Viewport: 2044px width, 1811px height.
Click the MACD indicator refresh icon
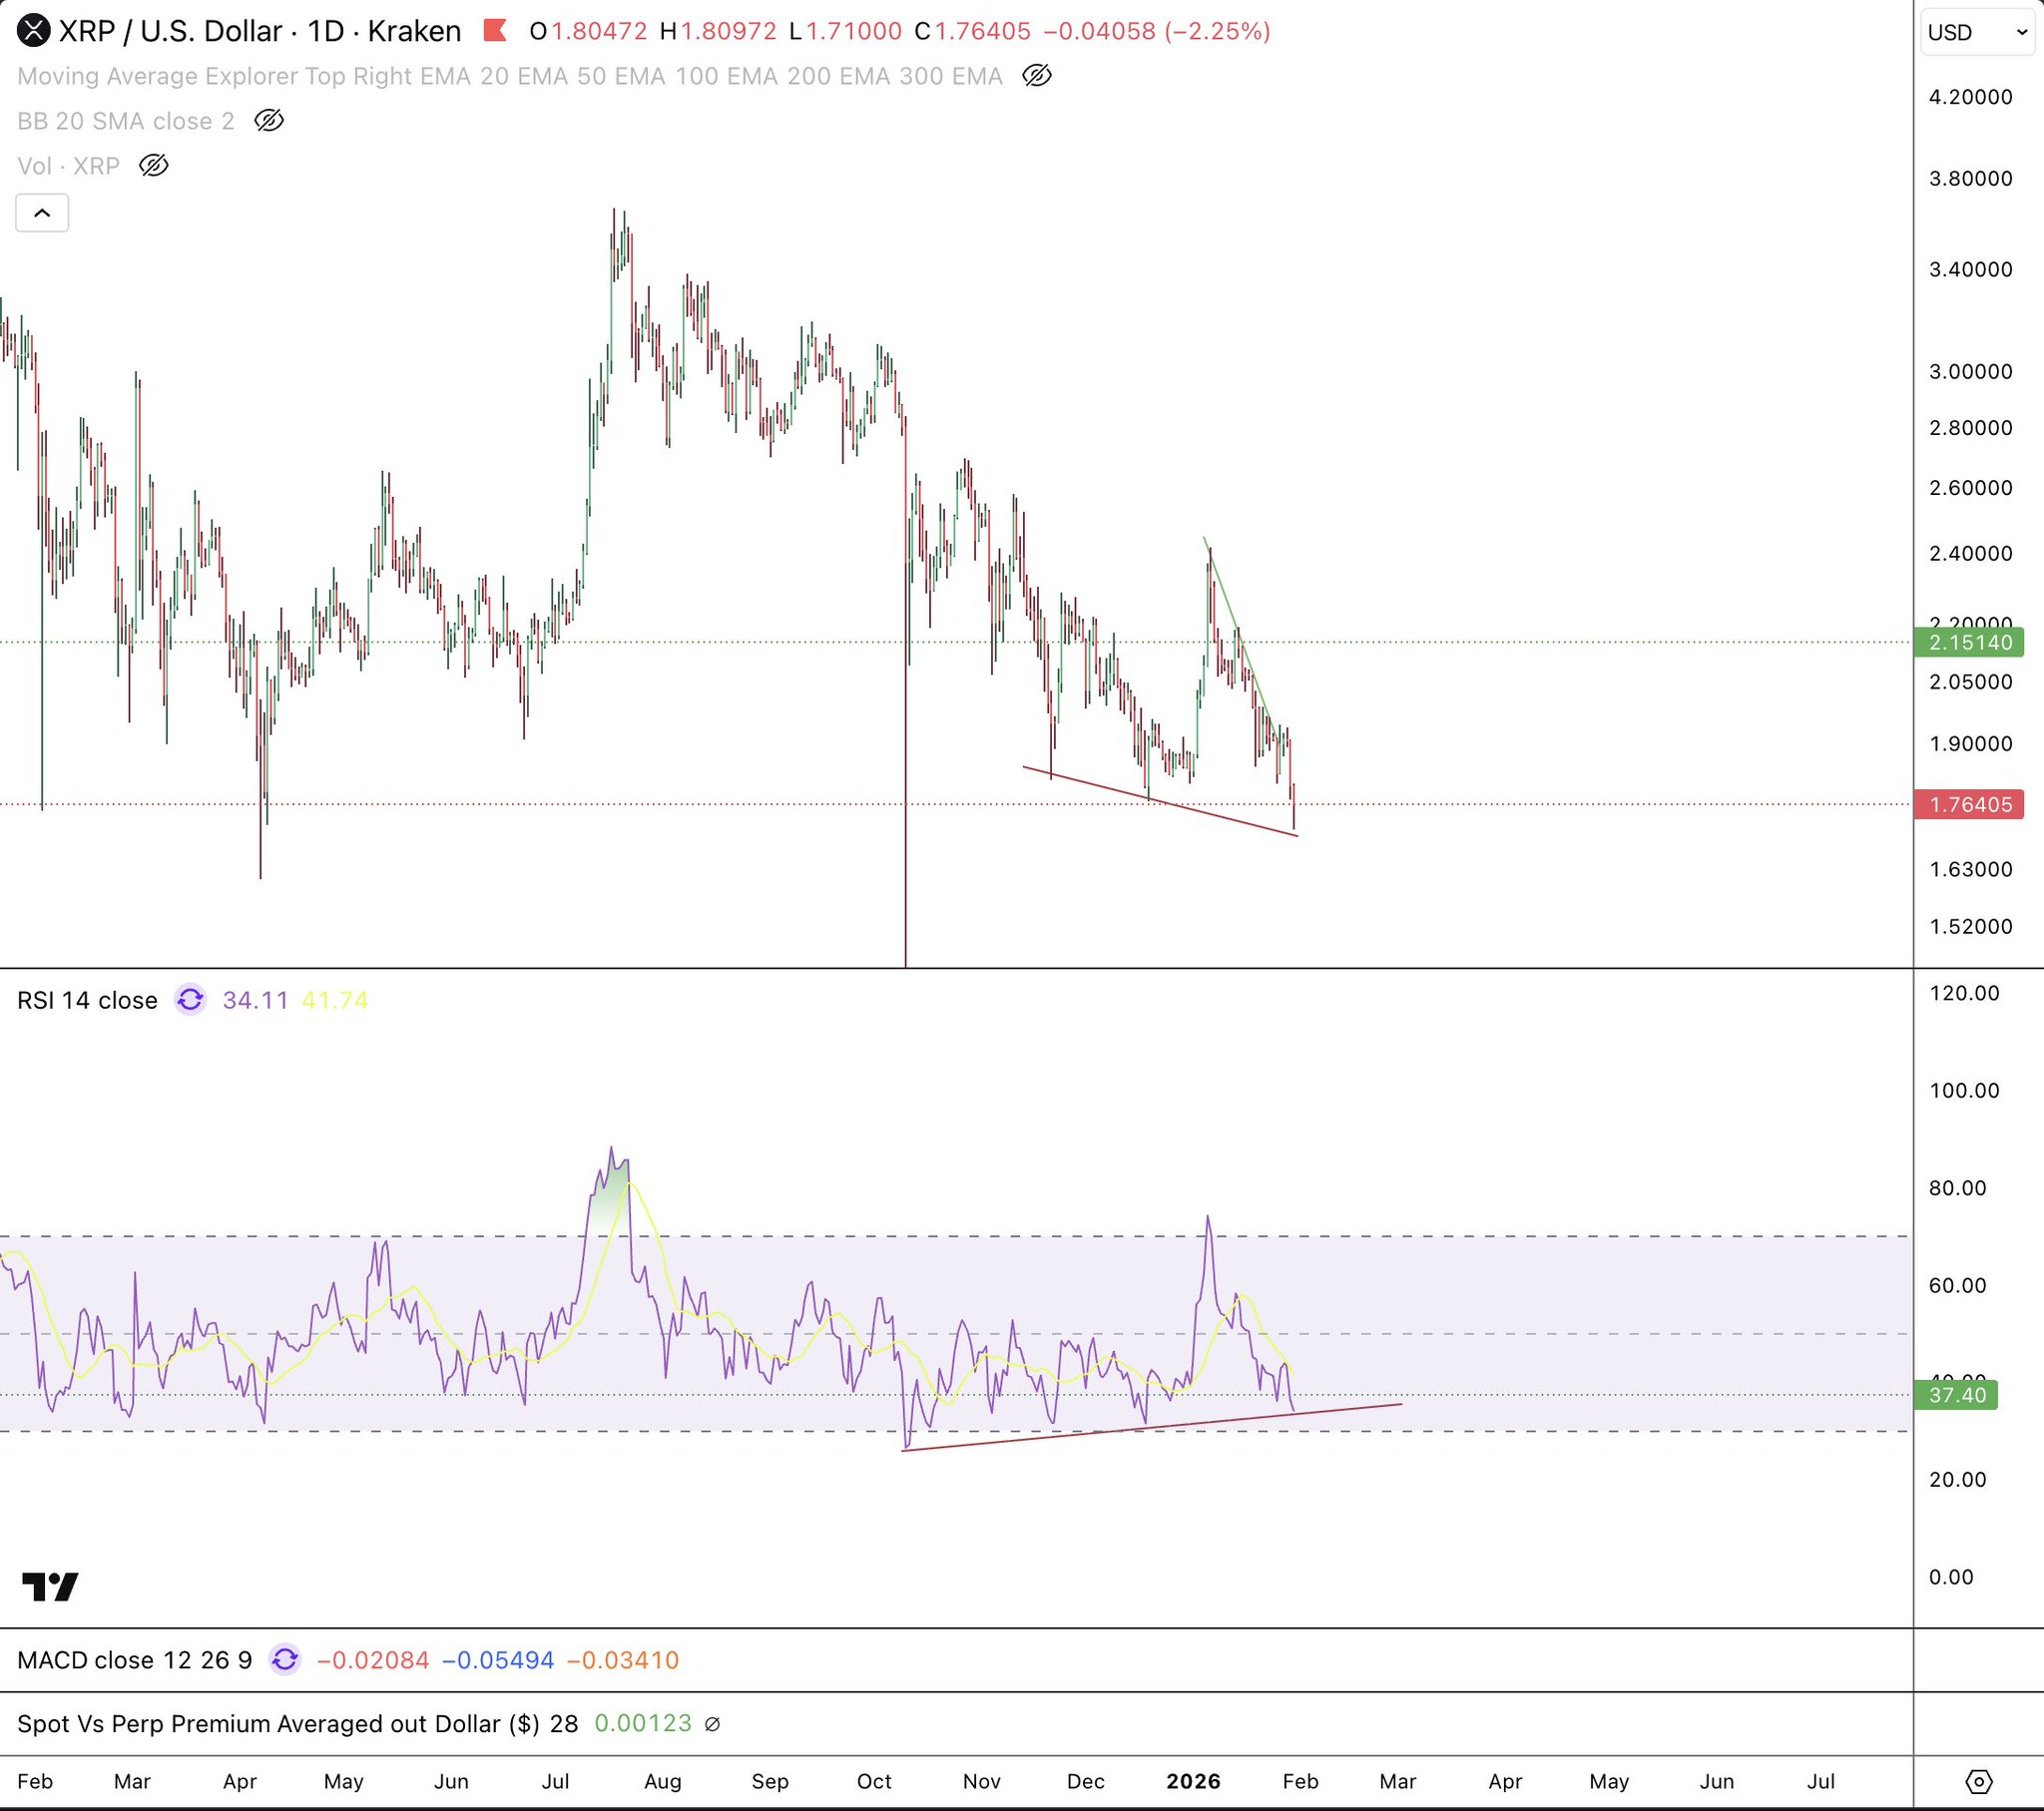point(285,1660)
